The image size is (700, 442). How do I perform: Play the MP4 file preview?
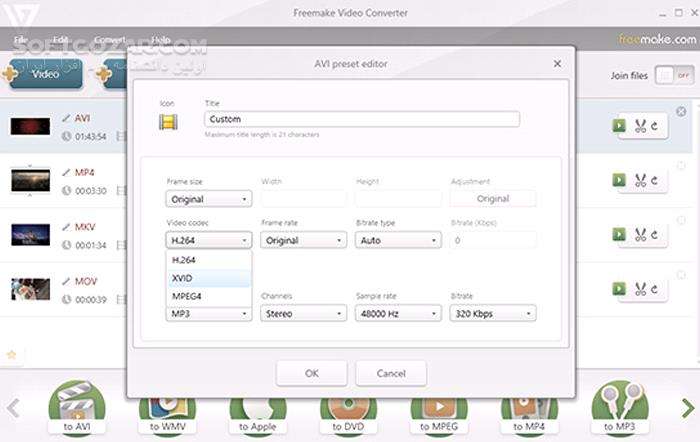pyautogui.click(x=619, y=180)
